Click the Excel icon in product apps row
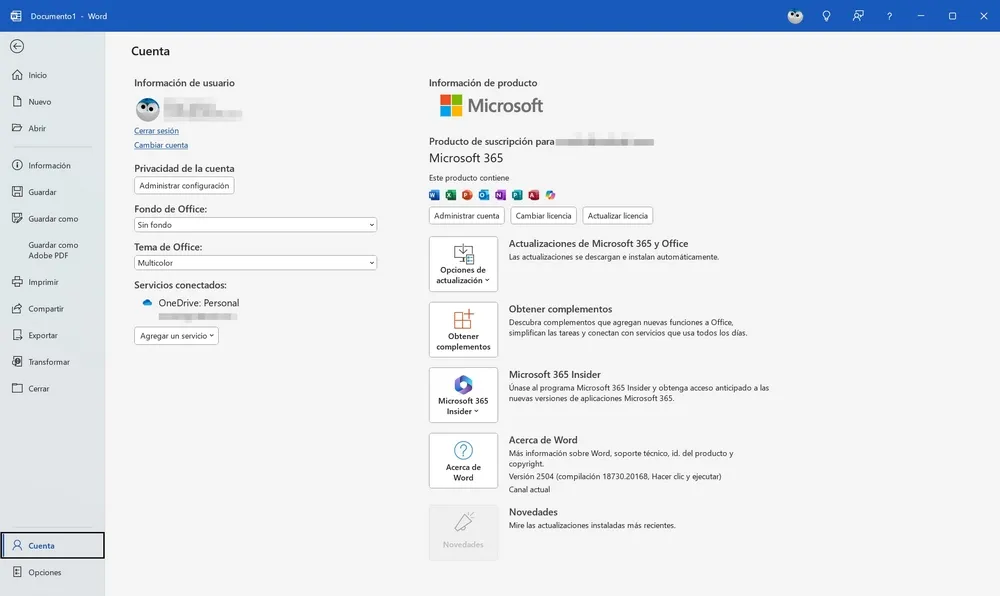This screenshot has width=1000, height=596. pyautogui.click(x=451, y=195)
